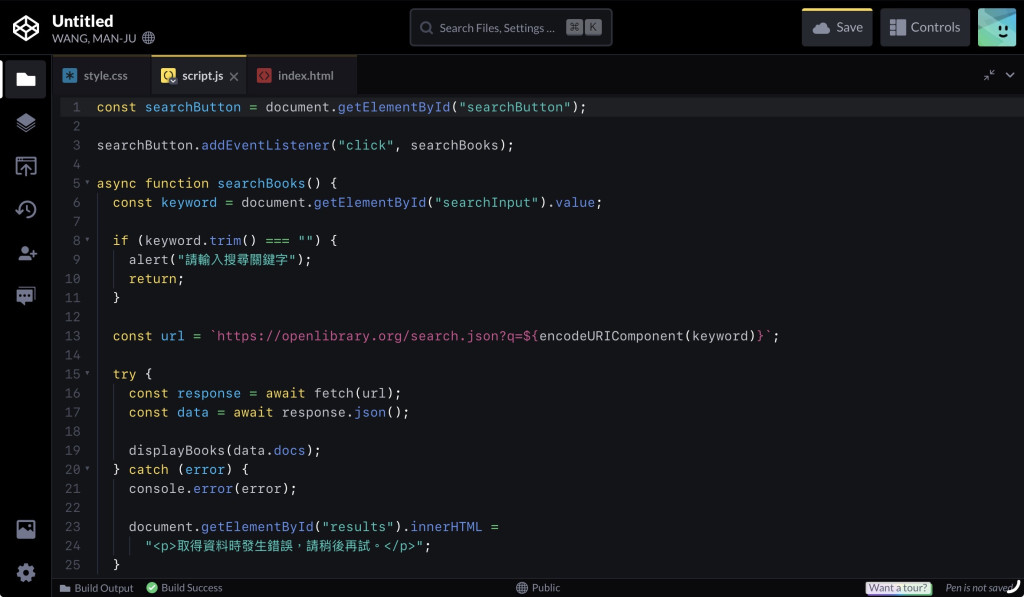Click the Build Success status text

click(191, 588)
